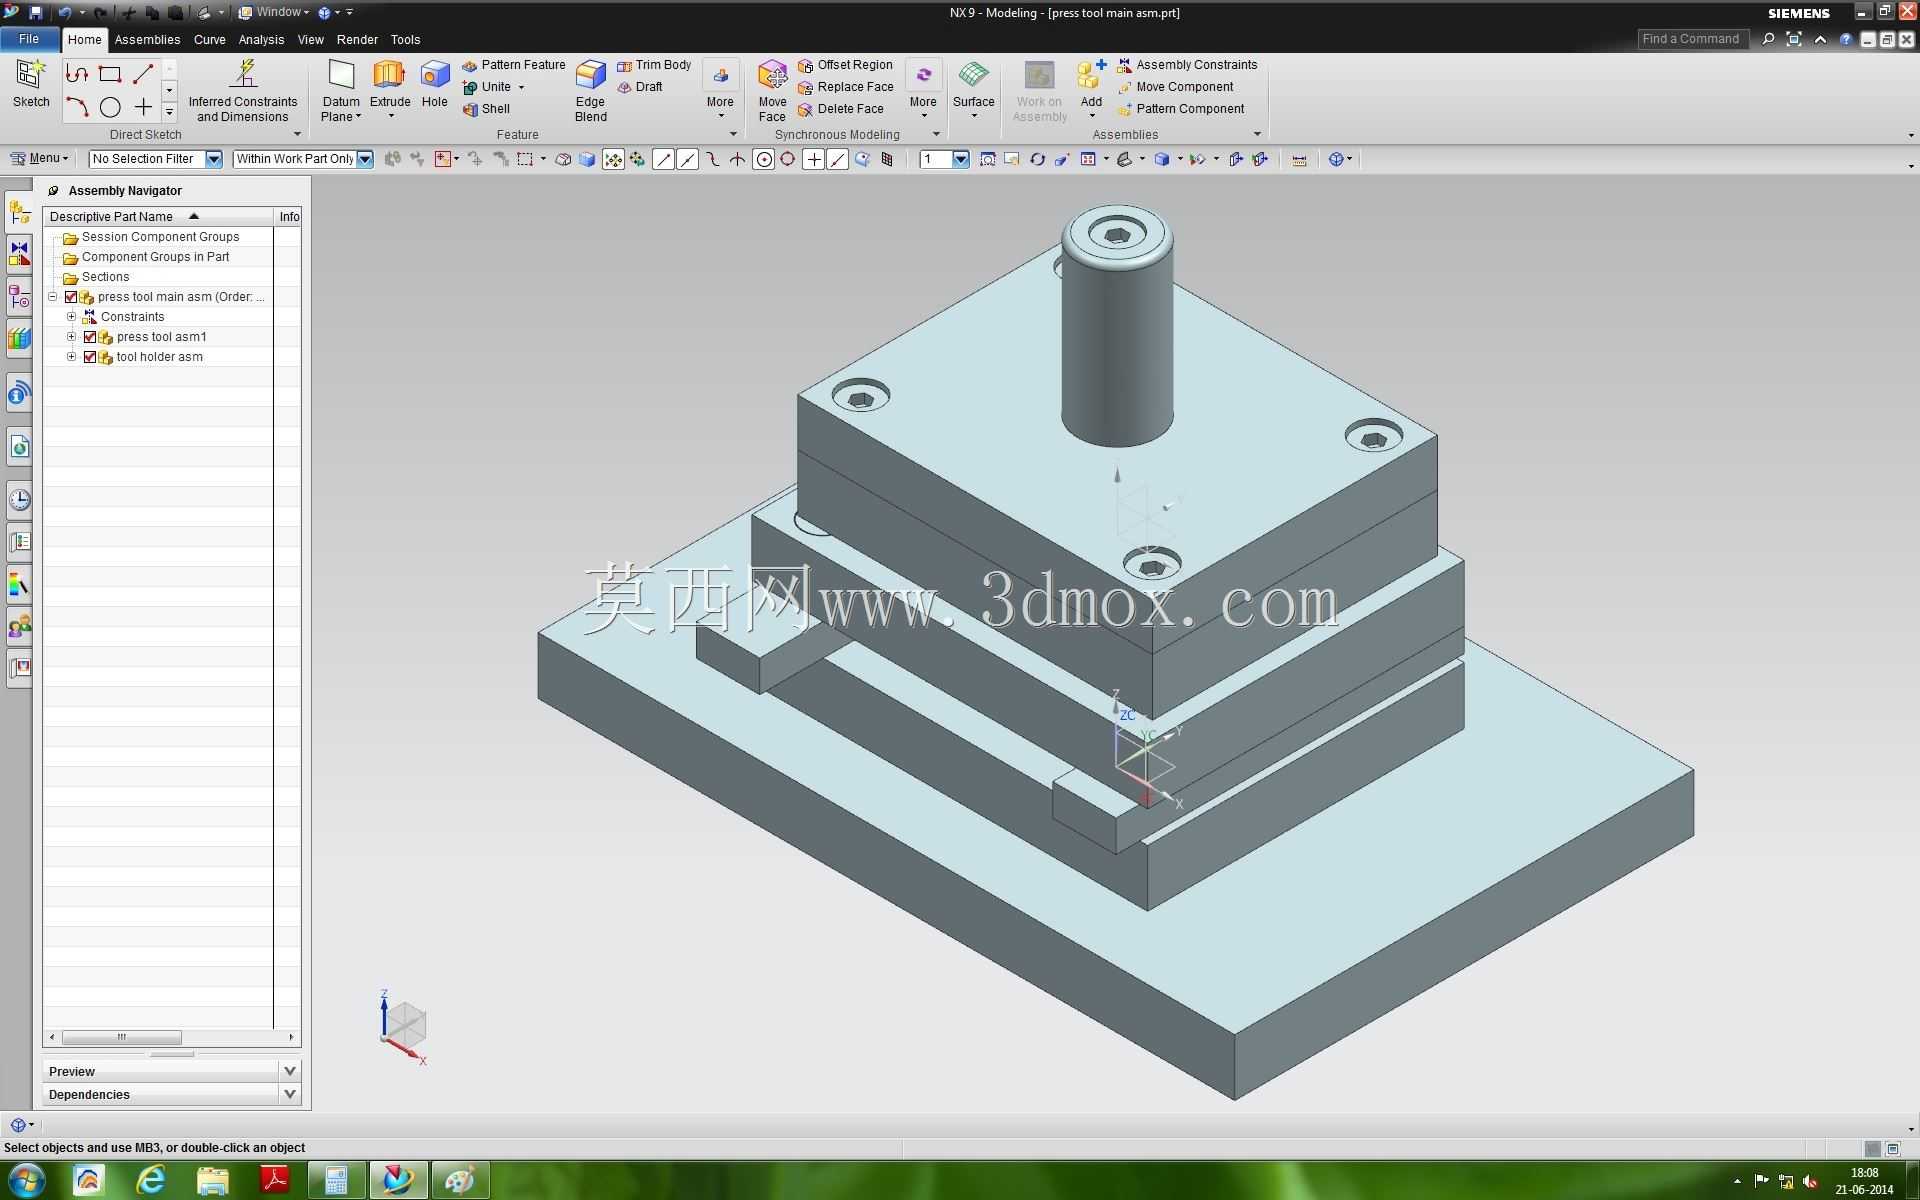Open the Menu dropdown button

39,158
